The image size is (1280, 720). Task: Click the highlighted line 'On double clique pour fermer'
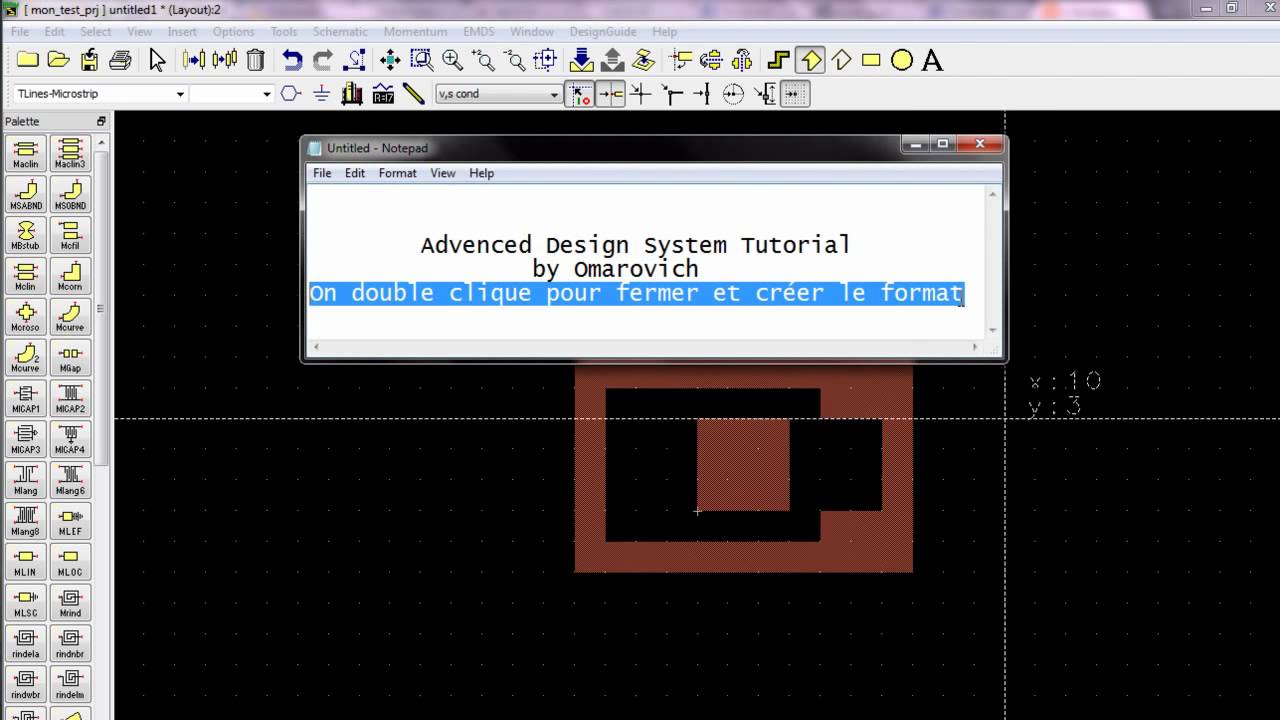click(x=636, y=293)
